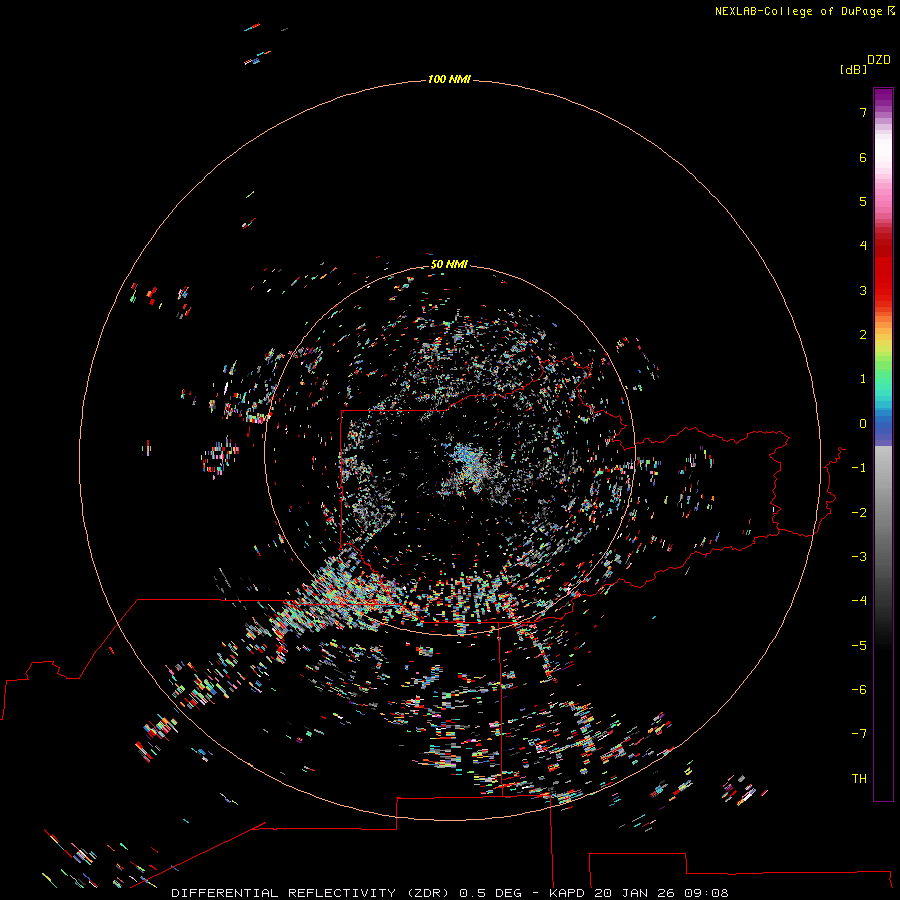Screen dimensions: 900x900
Task: Click the DZD legend title
Action: point(879,60)
